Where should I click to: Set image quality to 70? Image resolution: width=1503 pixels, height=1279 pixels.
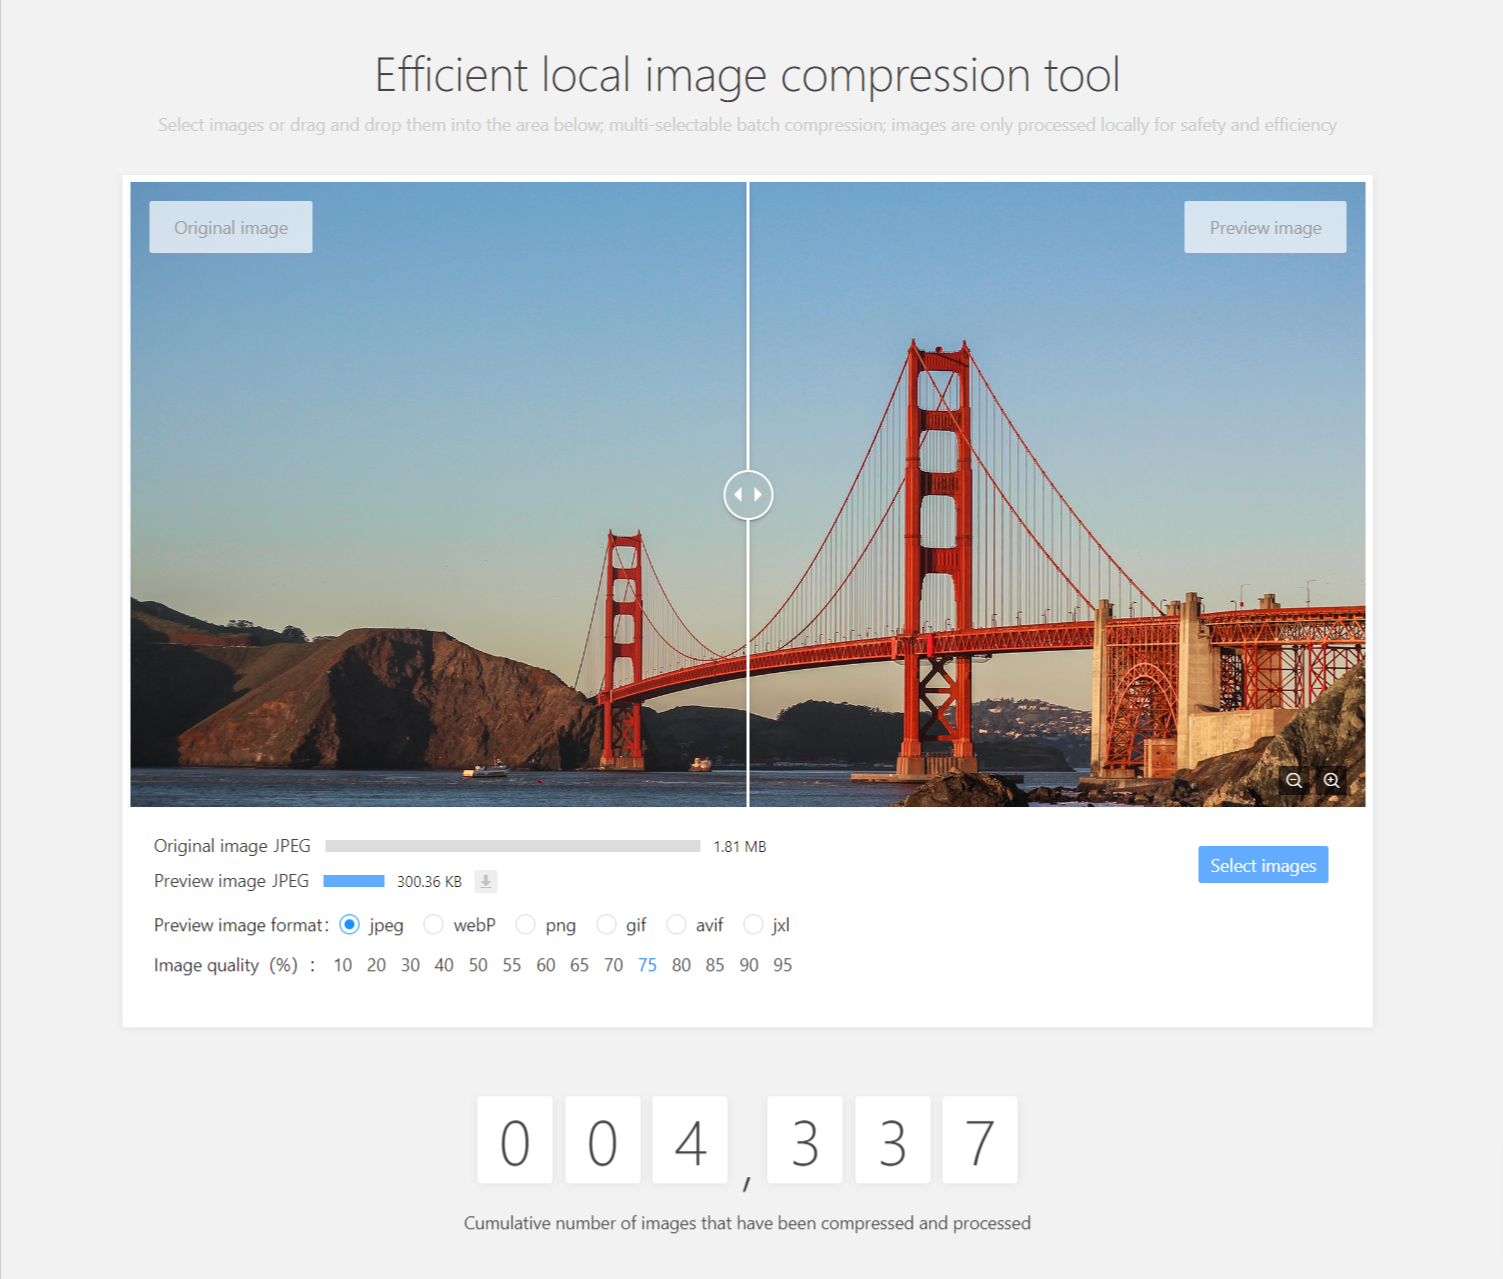tap(614, 965)
